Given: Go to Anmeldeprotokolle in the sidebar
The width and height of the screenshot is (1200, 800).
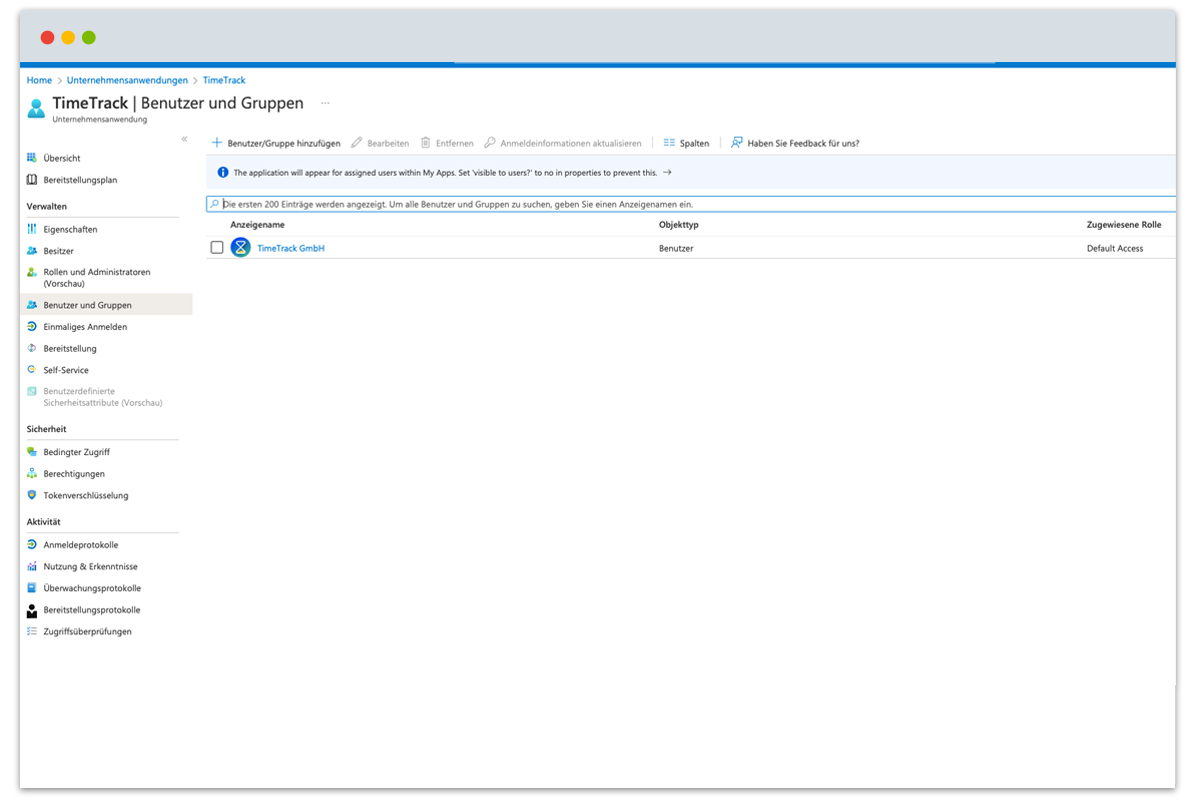Looking at the screenshot, I should [x=80, y=545].
